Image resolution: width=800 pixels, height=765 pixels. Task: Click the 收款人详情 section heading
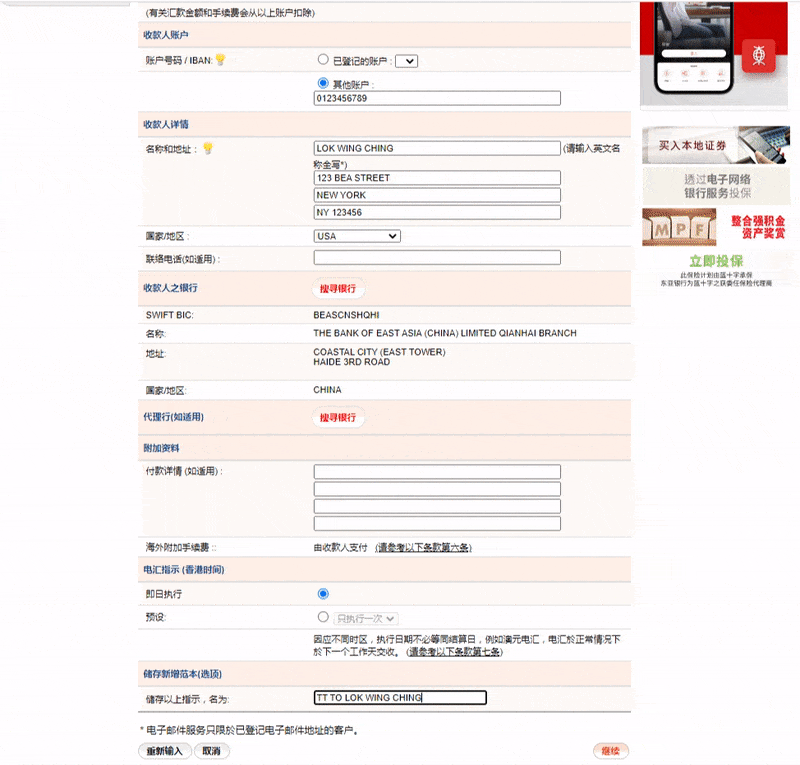[166, 125]
